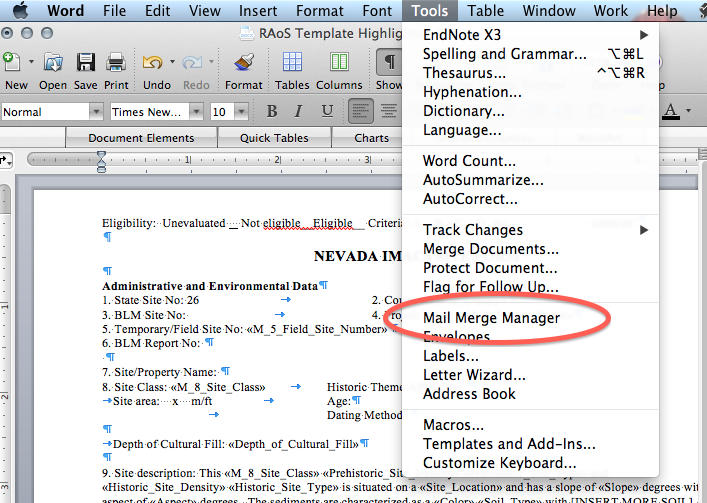Click the Save floppy disk icon
Viewport: 707px width, 503px height.
click(85, 62)
